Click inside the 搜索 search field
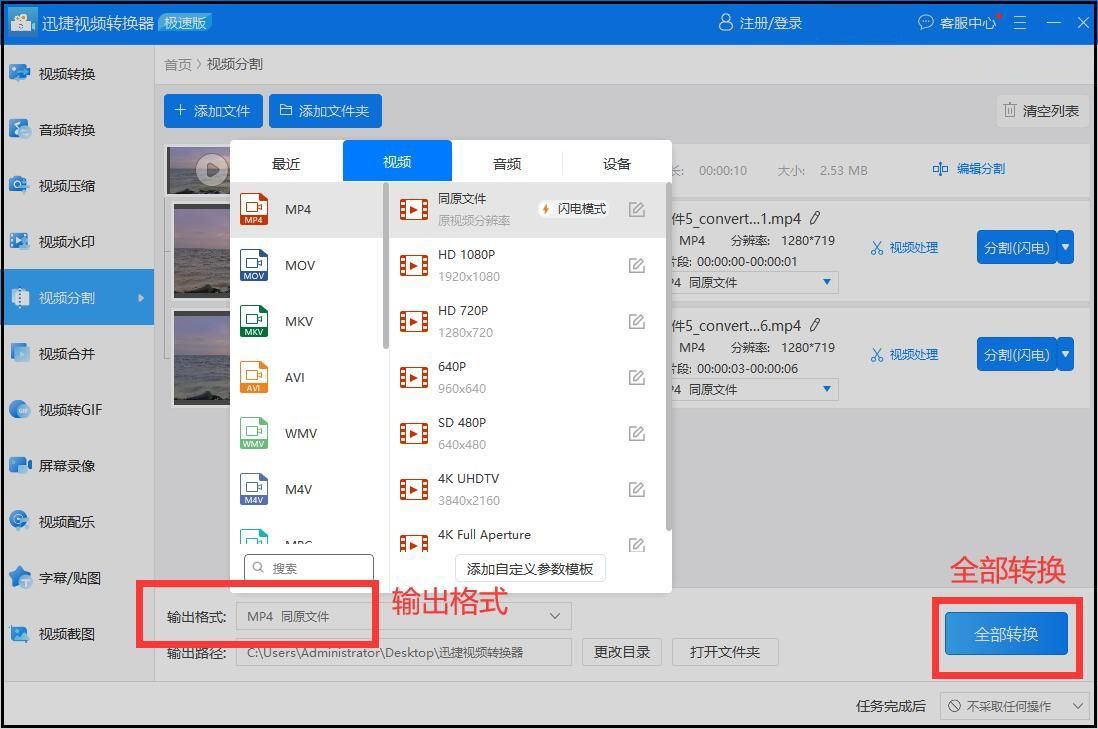 (x=310, y=567)
